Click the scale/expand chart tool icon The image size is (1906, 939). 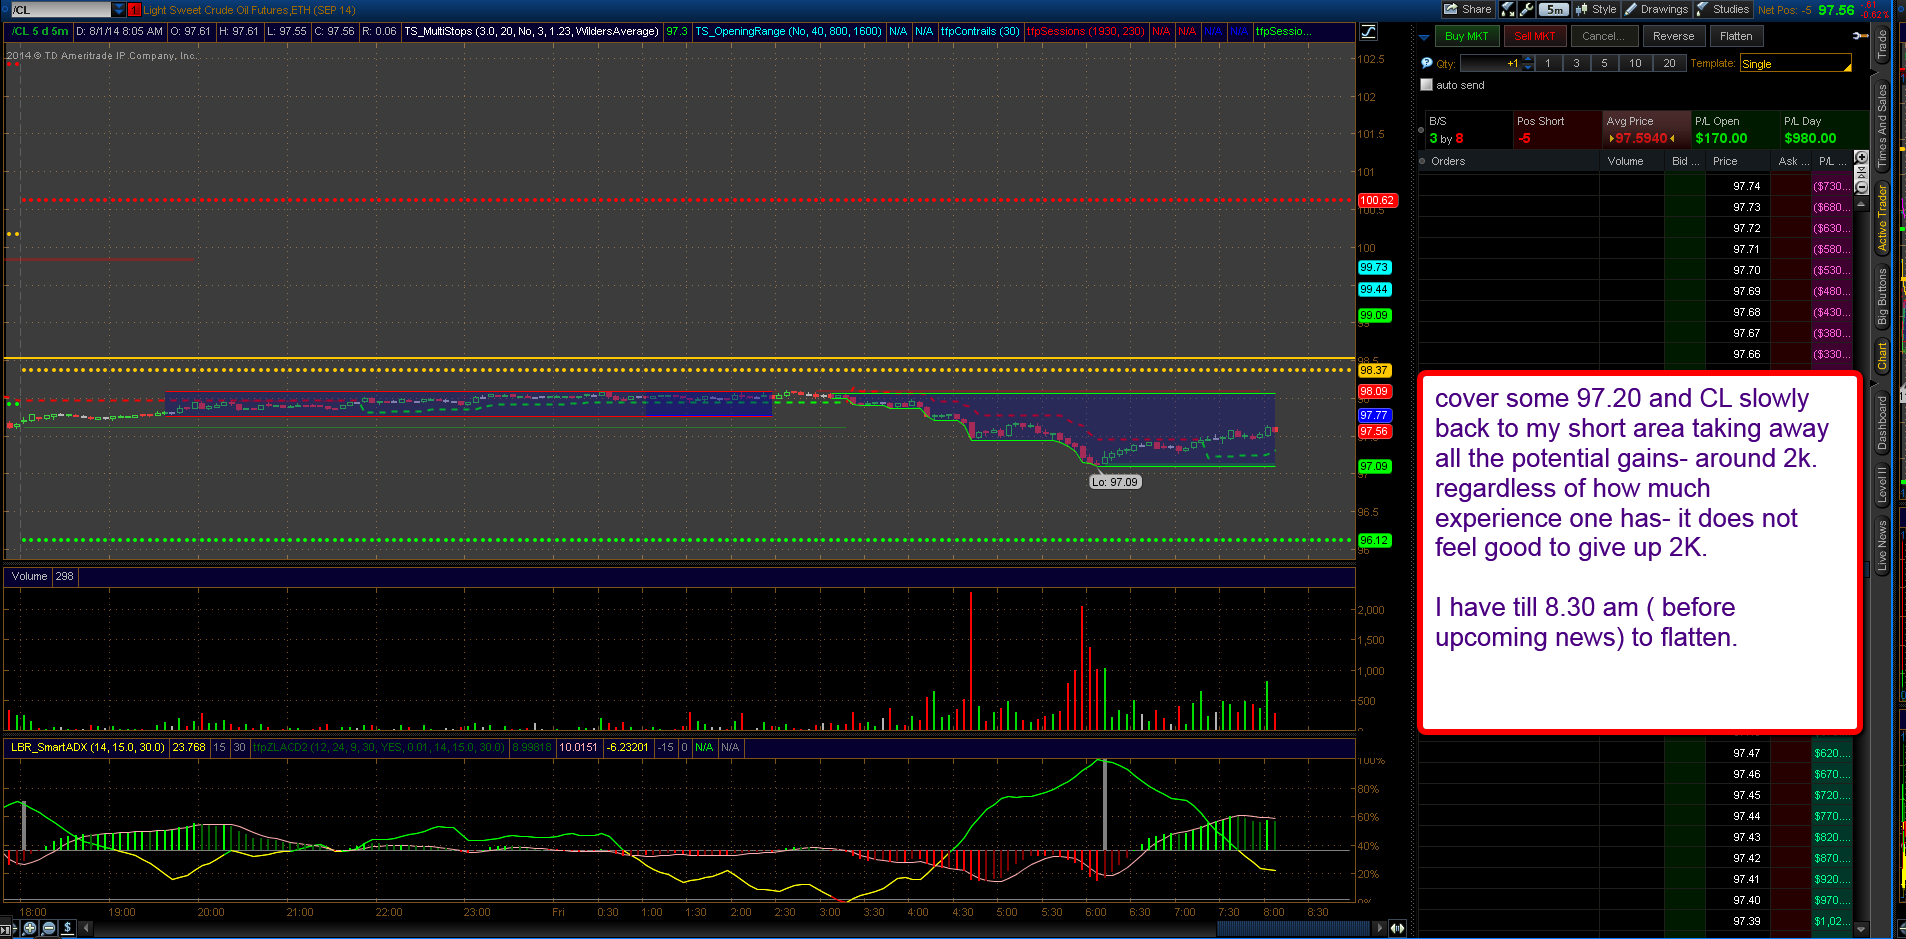tap(1508, 9)
